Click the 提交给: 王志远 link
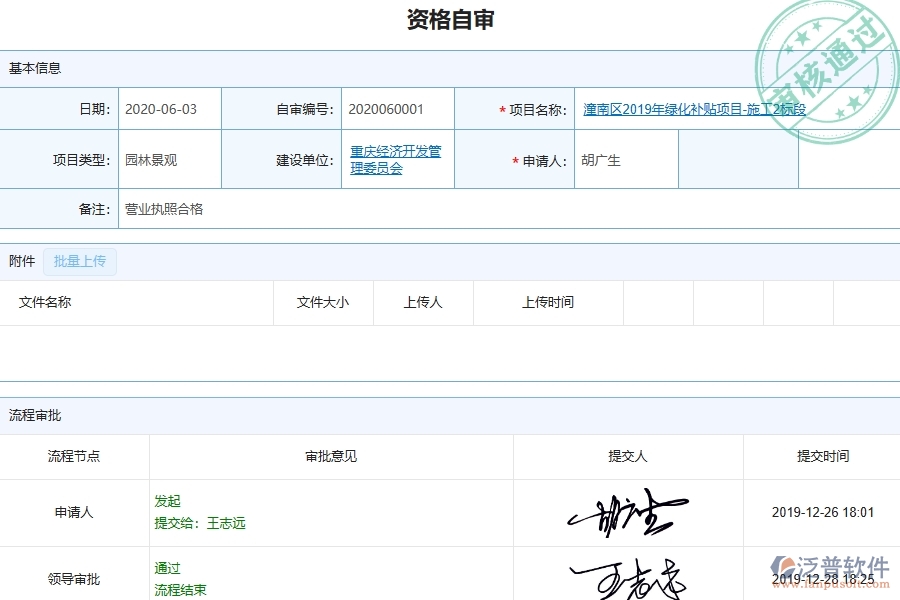 (x=202, y=522)
